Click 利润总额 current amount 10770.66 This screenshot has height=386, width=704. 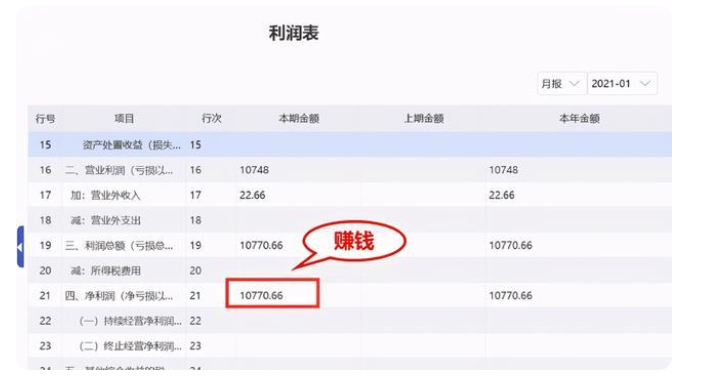261,246
